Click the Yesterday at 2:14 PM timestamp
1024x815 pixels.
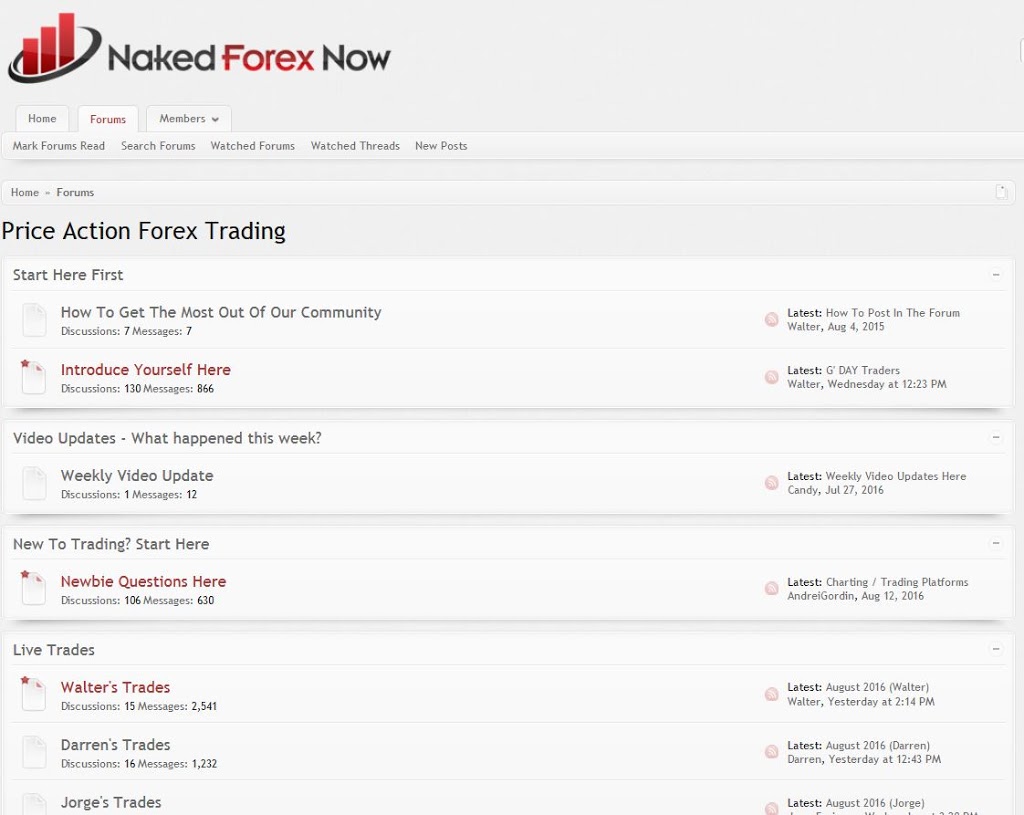click(882, 701)
